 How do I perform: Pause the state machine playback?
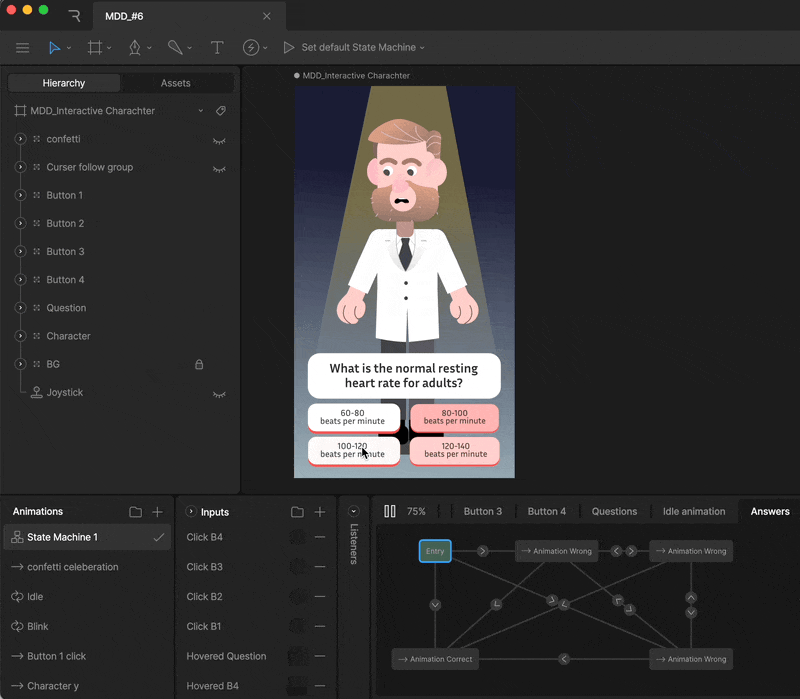[x=390, y=511]
